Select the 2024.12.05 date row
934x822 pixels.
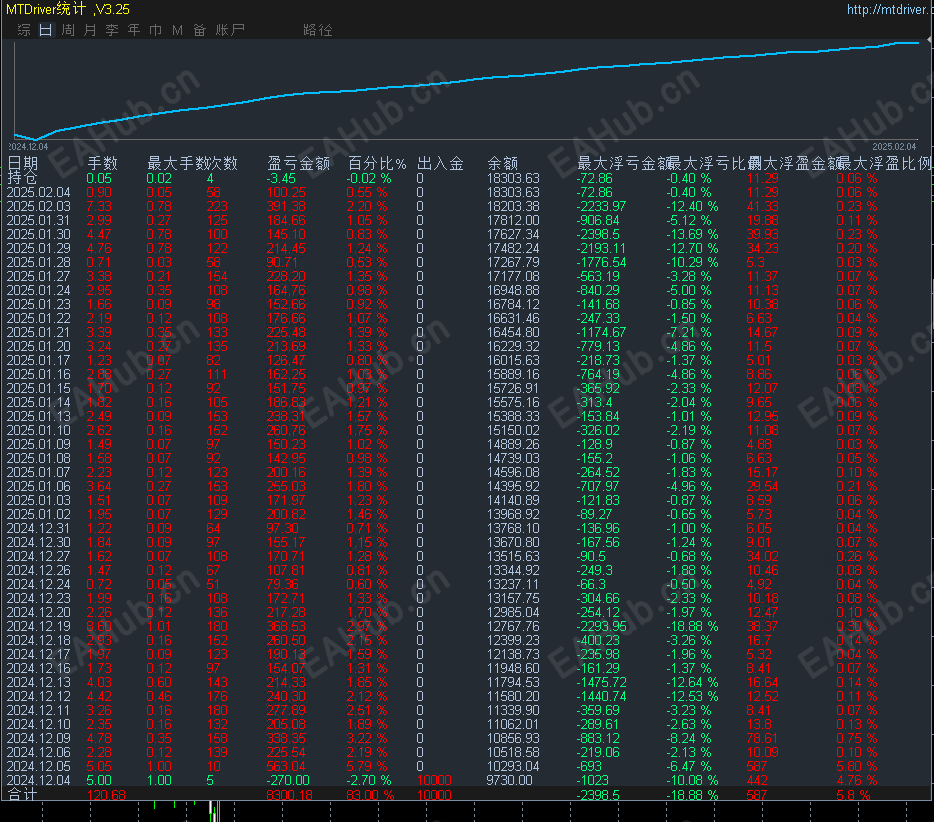39,766
